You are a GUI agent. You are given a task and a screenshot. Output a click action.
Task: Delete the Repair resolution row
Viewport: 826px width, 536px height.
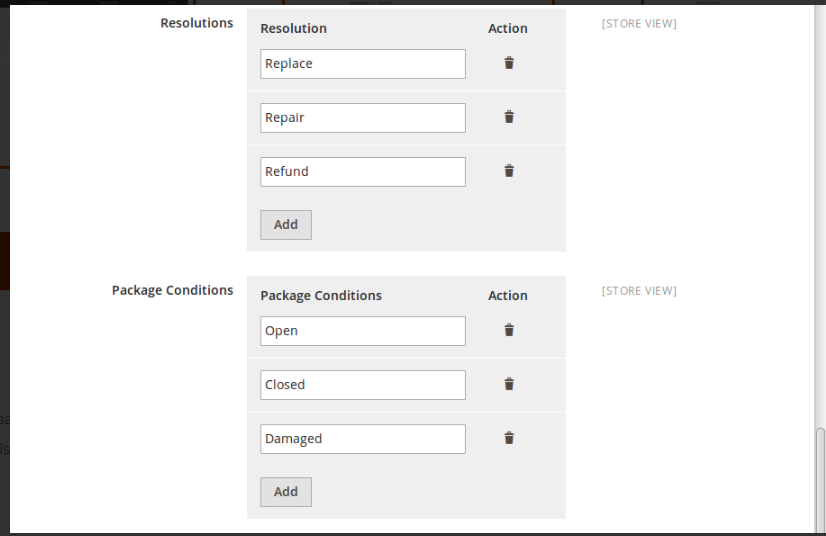(x=509, y=117)
